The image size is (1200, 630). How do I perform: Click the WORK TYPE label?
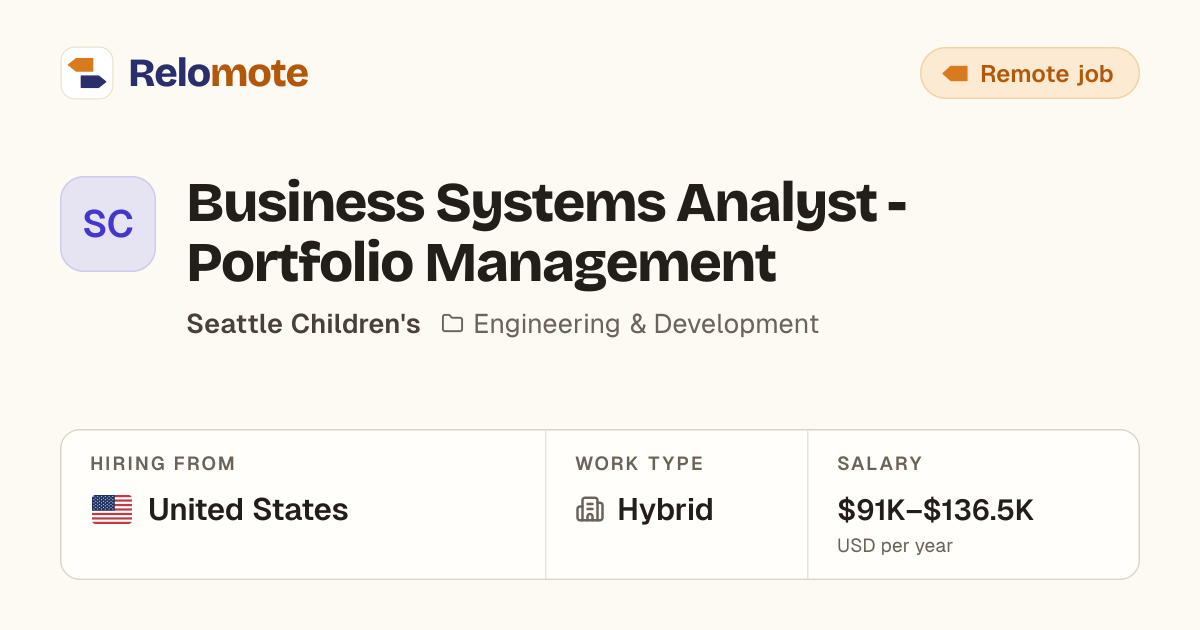click(639, 464)
